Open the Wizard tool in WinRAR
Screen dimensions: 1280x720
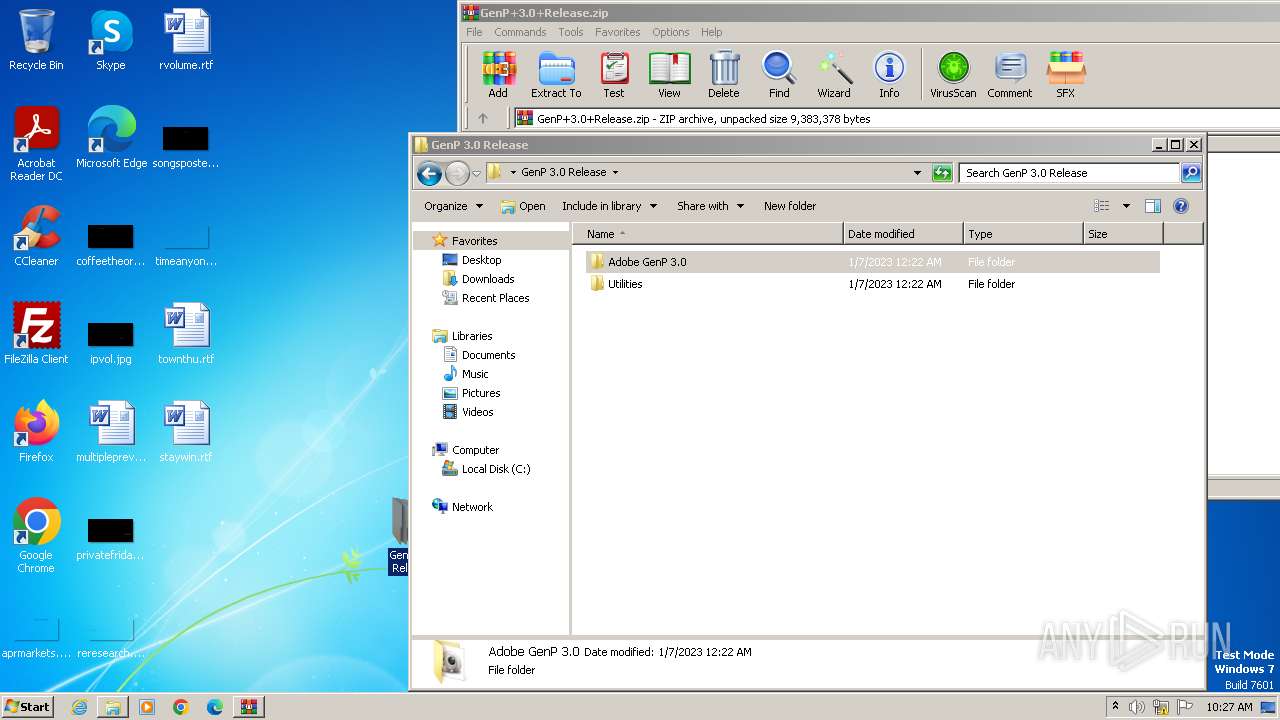tap(834, 75)
